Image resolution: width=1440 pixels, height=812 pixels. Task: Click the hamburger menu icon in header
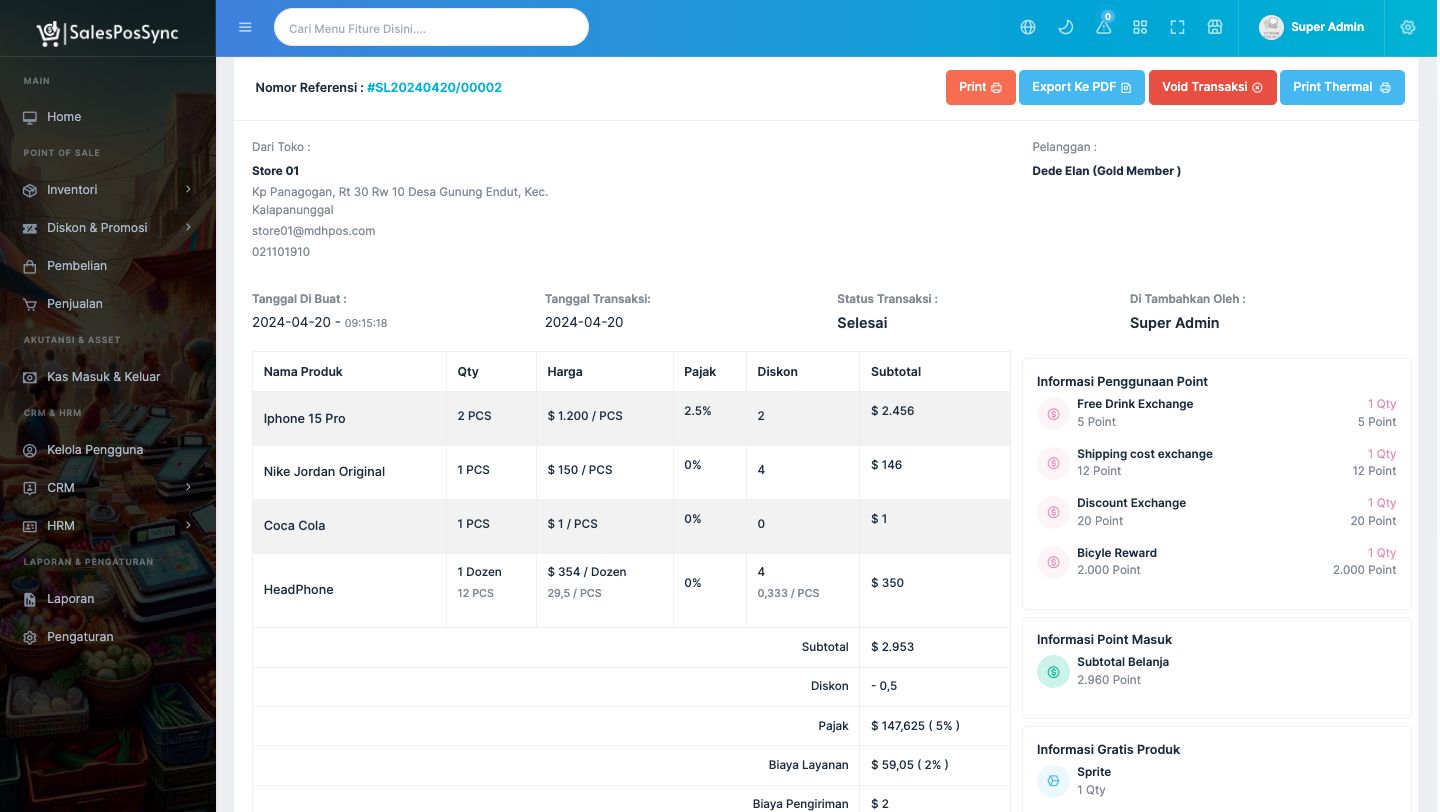click(245, 27)
